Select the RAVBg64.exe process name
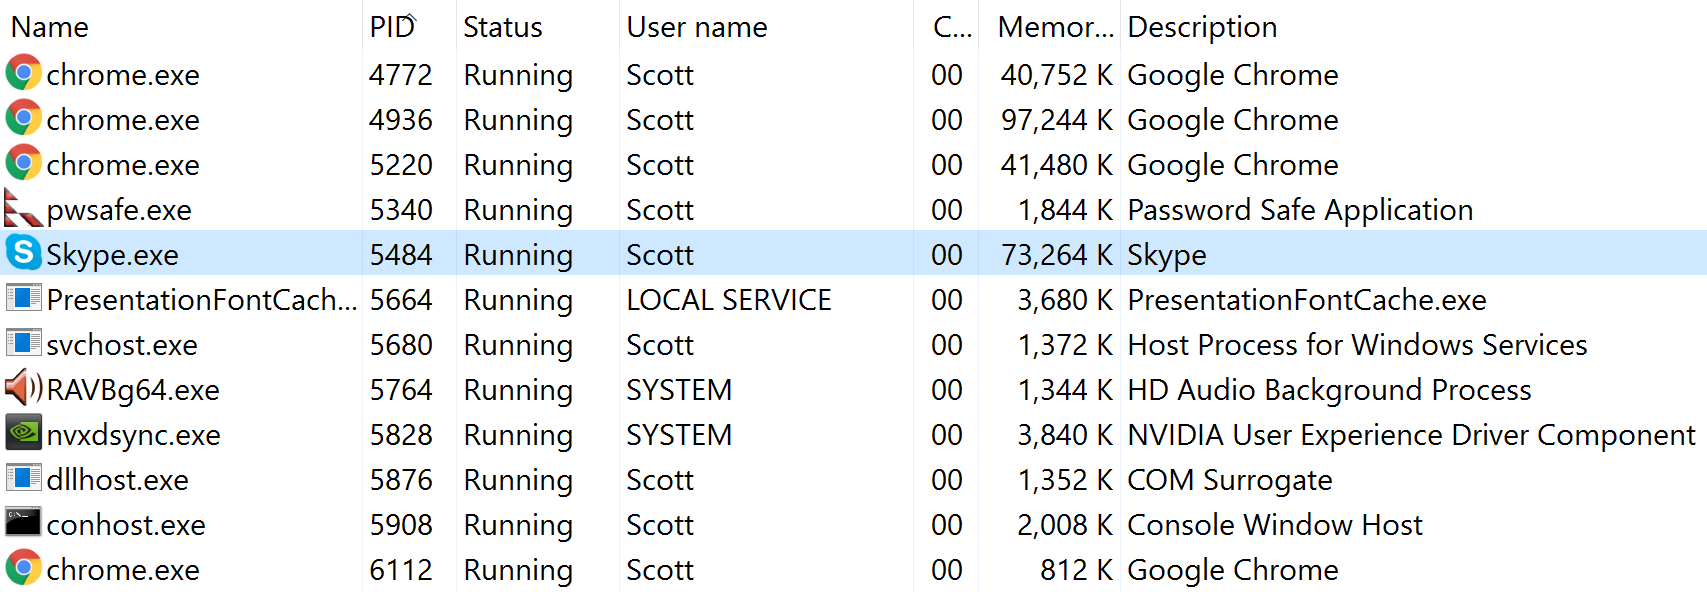This screenshot has height=596, width=1707. point(133,390)
